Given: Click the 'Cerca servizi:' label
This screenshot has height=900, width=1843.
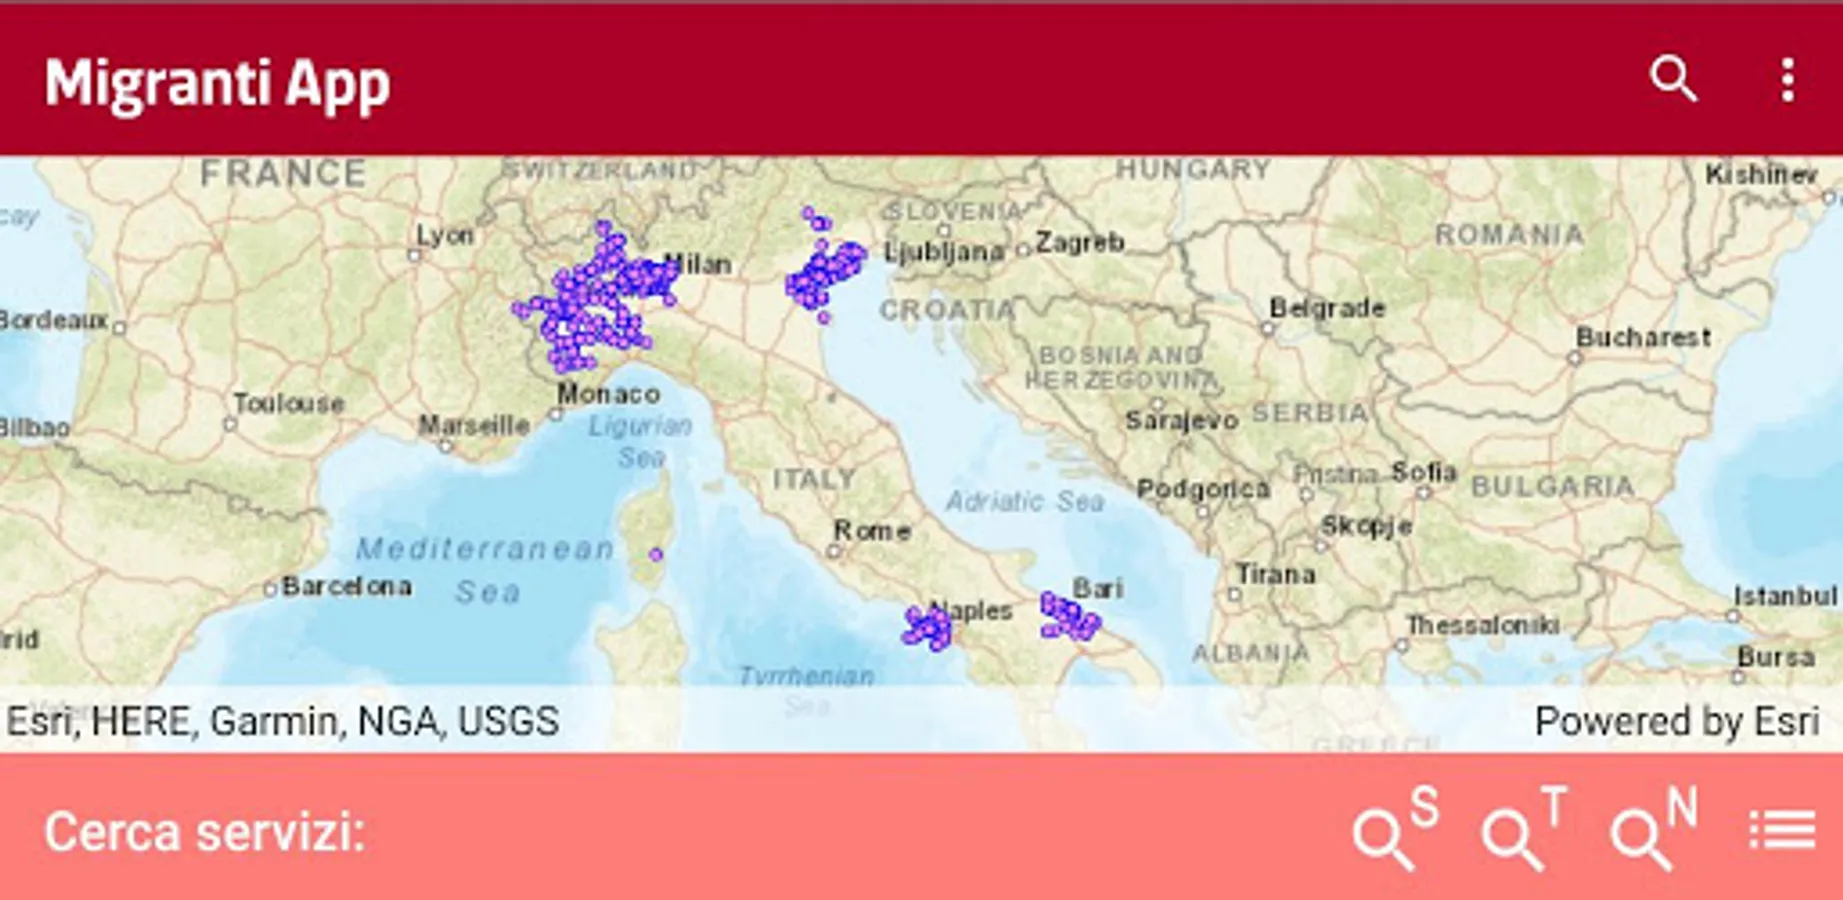Looking at the screenshot, I should [205, 832].
